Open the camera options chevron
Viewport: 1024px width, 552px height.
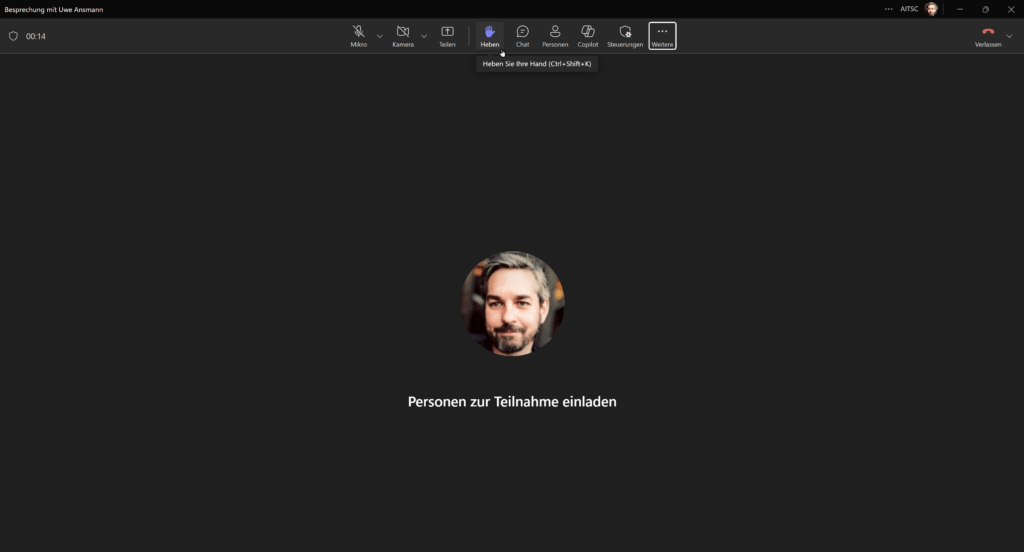coord(424,36)
